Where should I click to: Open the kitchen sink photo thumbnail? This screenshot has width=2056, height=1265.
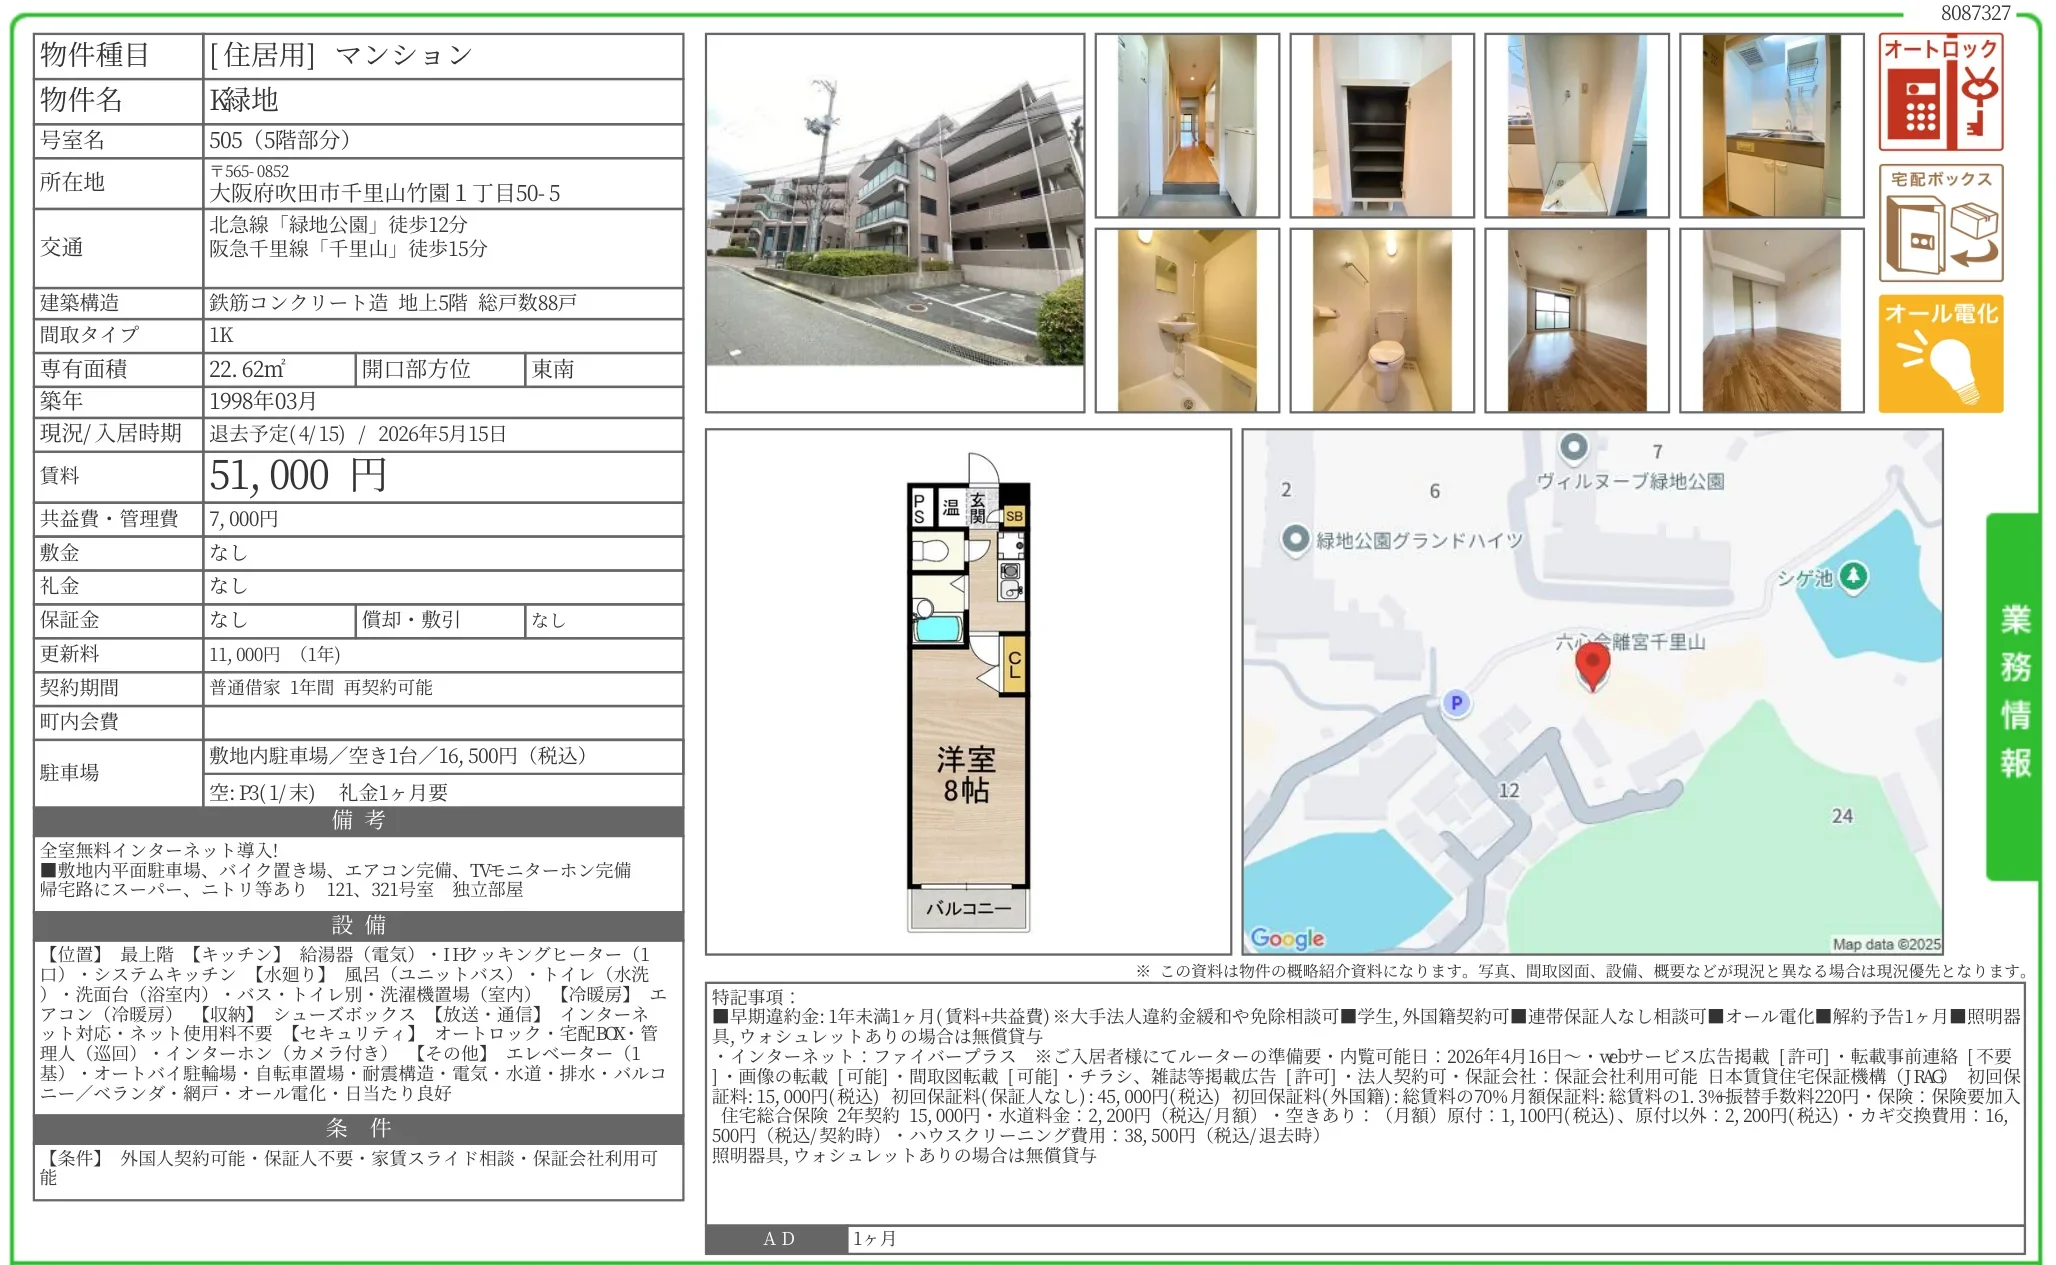pos(1772,125)
